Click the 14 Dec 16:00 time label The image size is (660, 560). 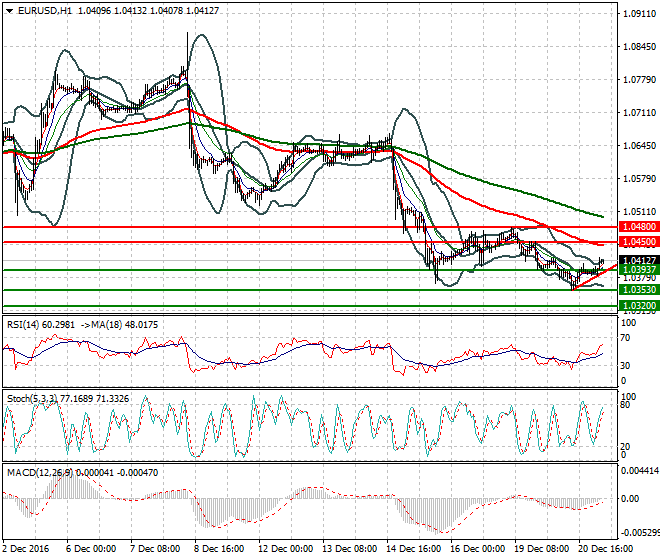coord(414,549)
